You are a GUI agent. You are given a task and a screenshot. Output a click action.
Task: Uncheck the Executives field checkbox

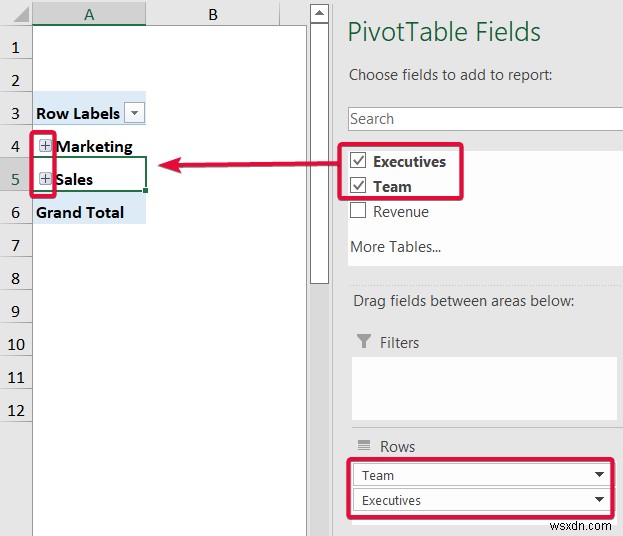tap(358, 160)
